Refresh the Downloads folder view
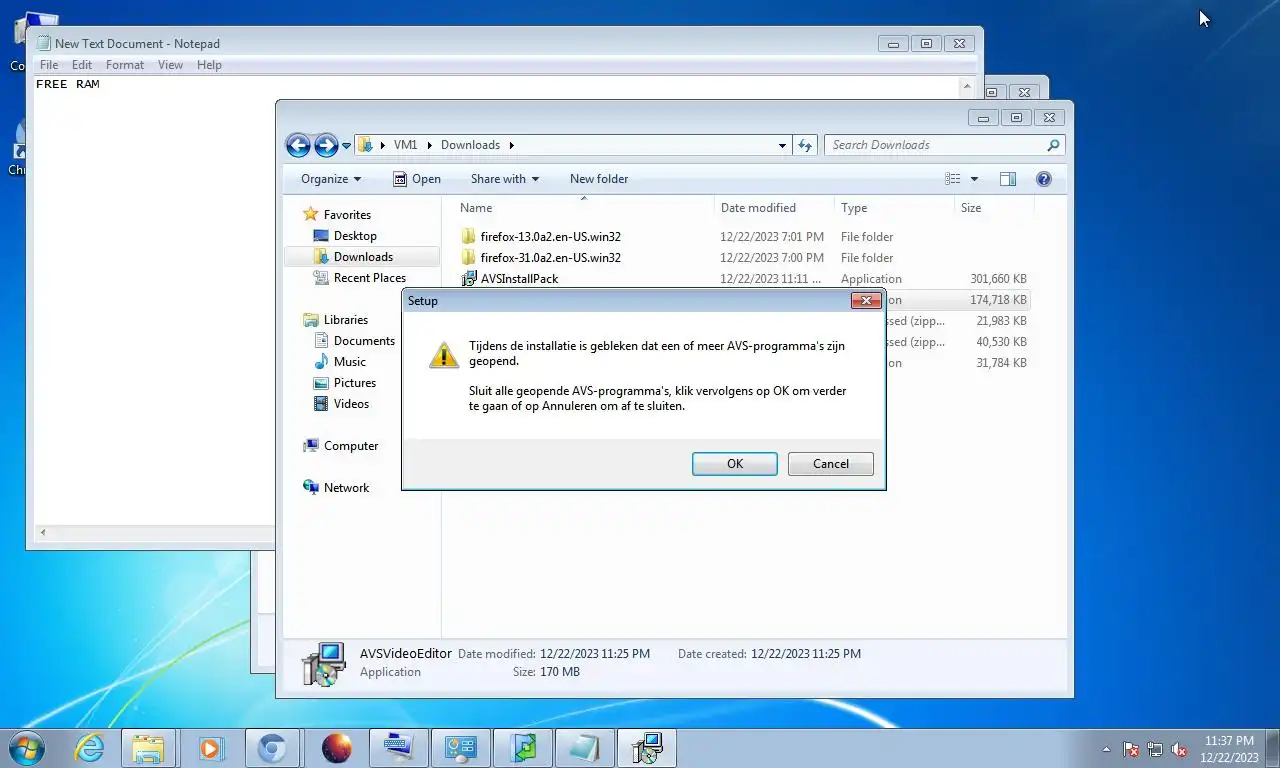This screenshot has height=768, width=1280. pyautogui.click(x=805, y=145)
